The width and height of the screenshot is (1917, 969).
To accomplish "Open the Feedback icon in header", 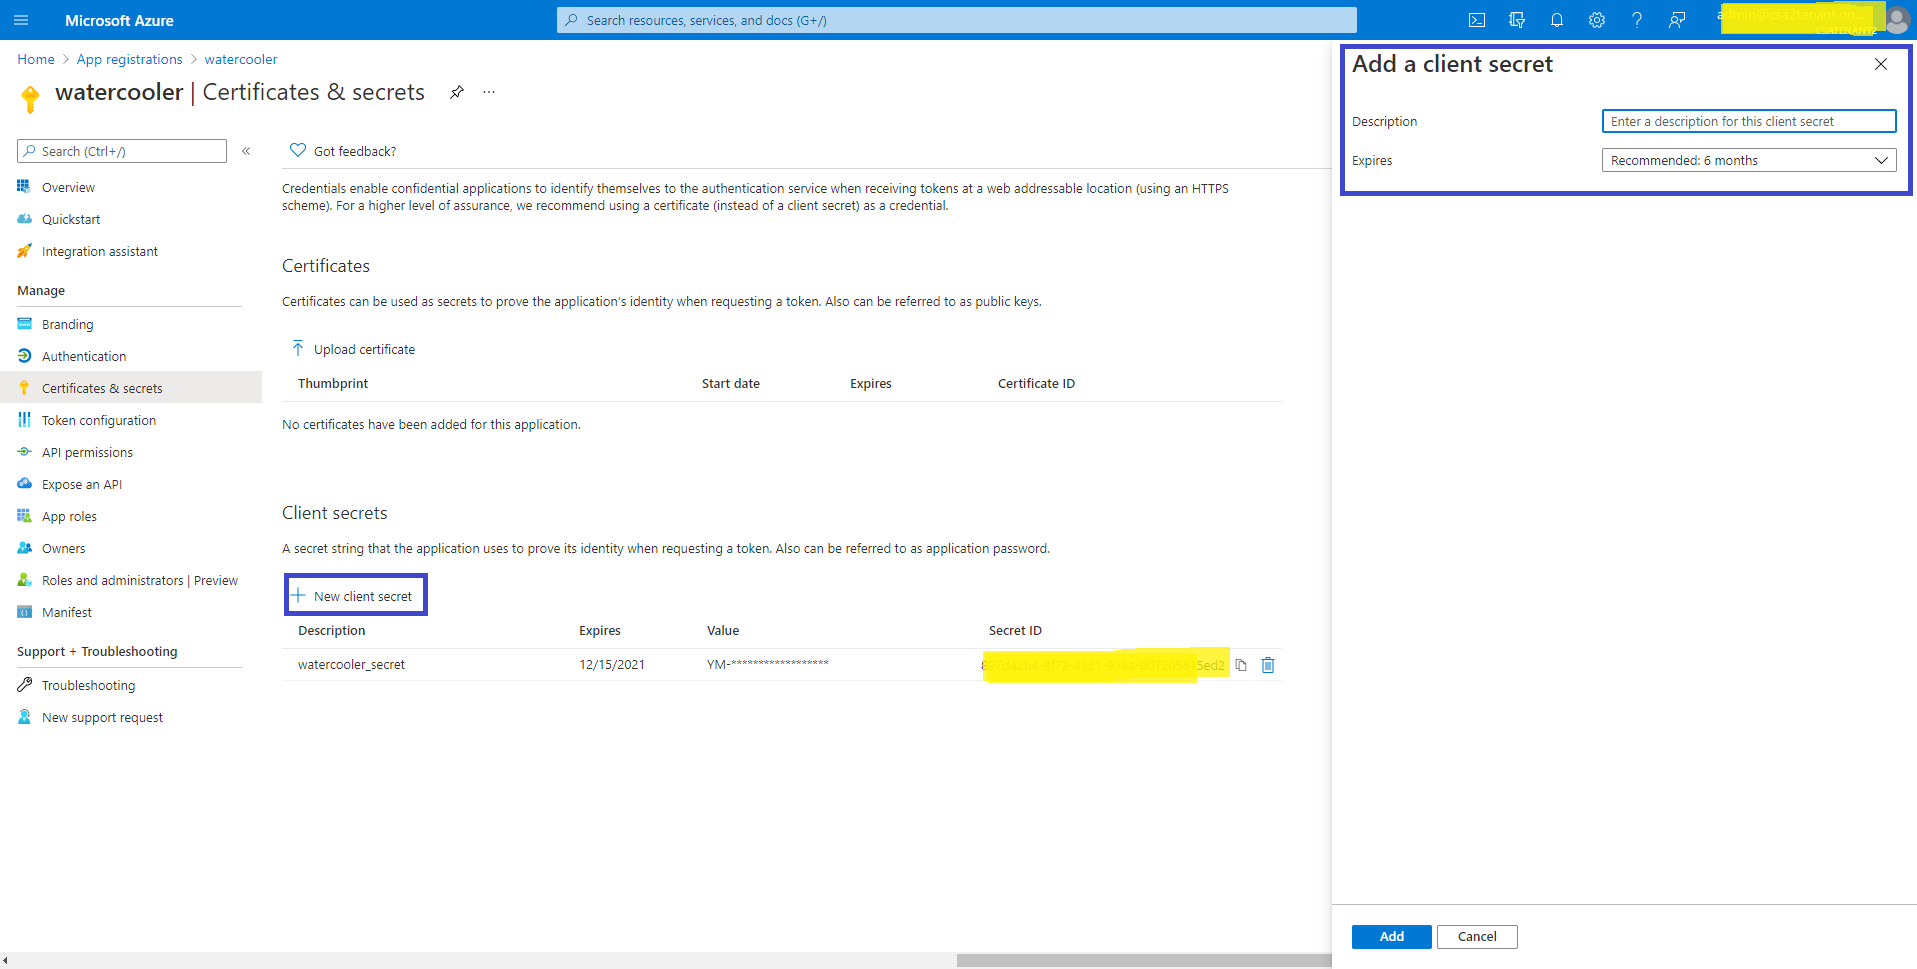I will point(1677,20).
